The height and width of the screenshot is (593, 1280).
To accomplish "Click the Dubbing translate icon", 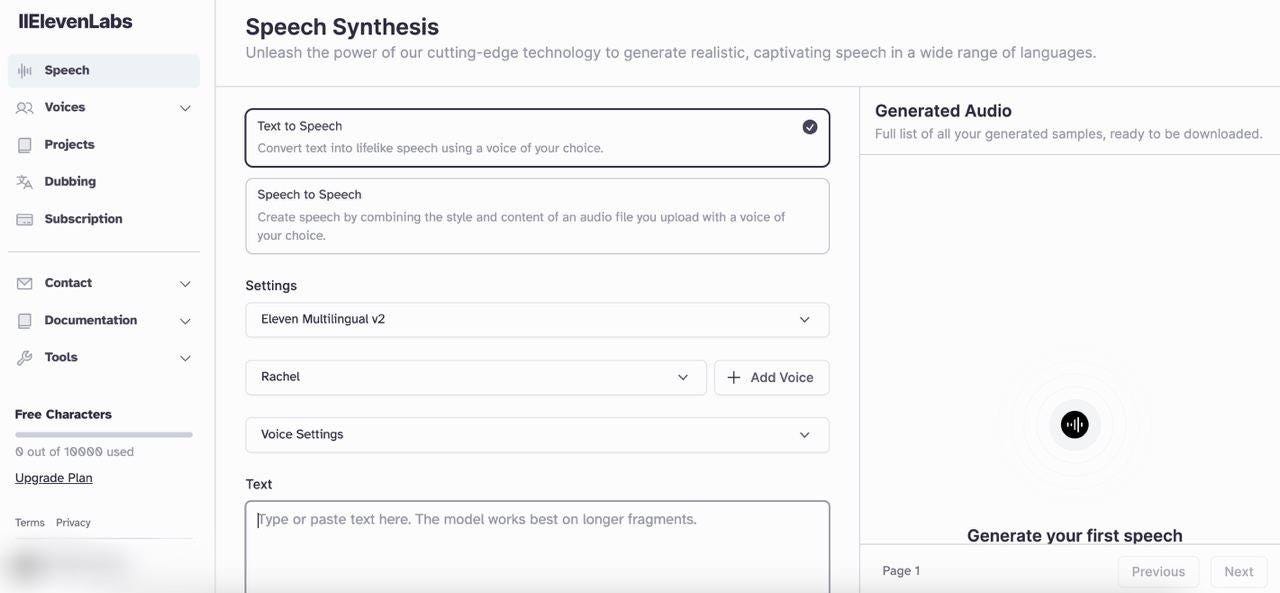I will [25, 182].
